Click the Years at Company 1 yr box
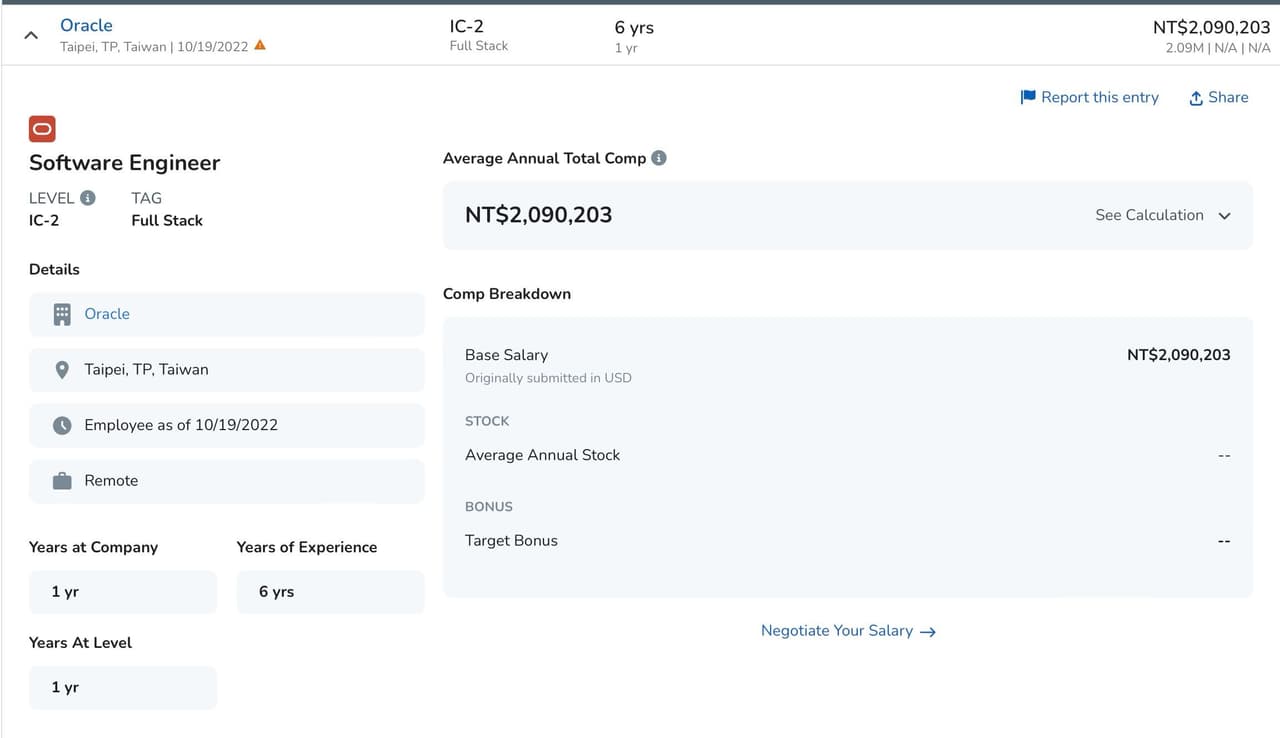 pos(123,592)
